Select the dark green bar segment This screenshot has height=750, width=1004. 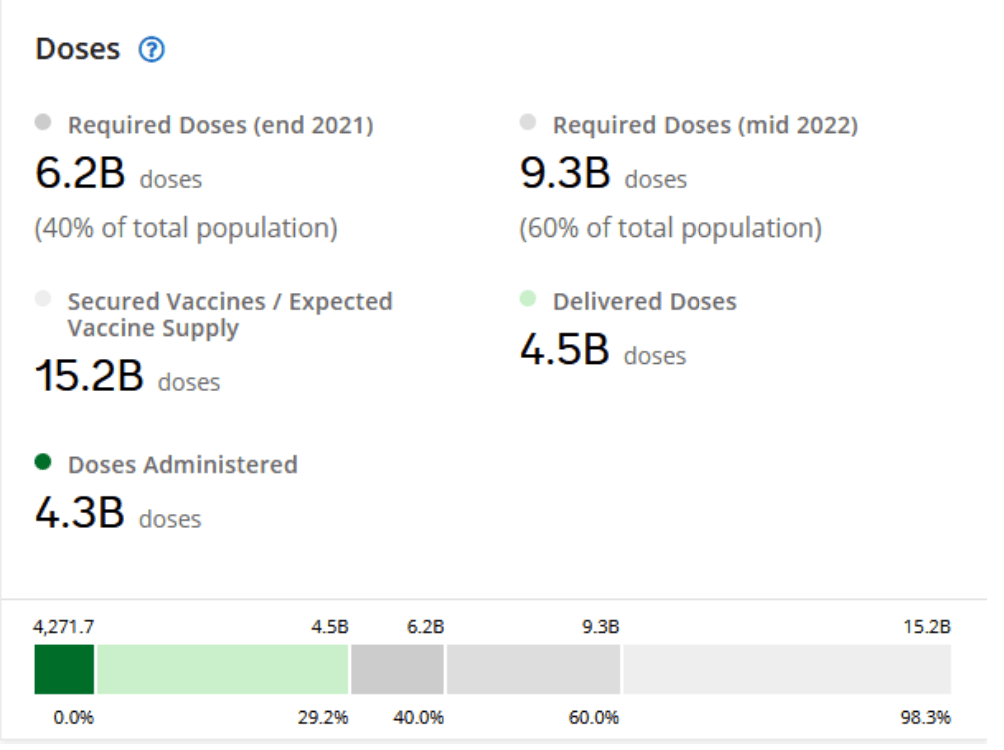[64, 669]
